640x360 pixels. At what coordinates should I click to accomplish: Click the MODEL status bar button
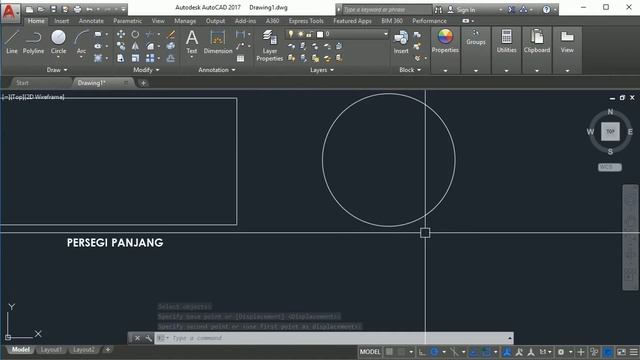click(x=370, y=351)
